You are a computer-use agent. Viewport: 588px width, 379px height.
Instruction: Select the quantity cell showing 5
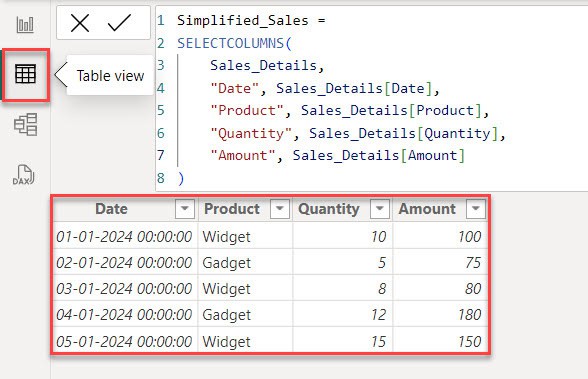tap(342, 263)
